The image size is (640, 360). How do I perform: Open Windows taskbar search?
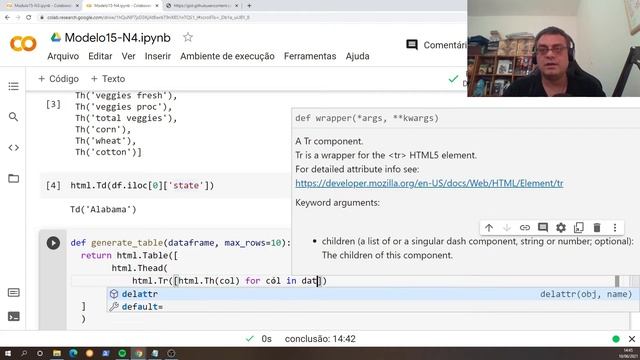pyautogui.click(x=24, y=353)
